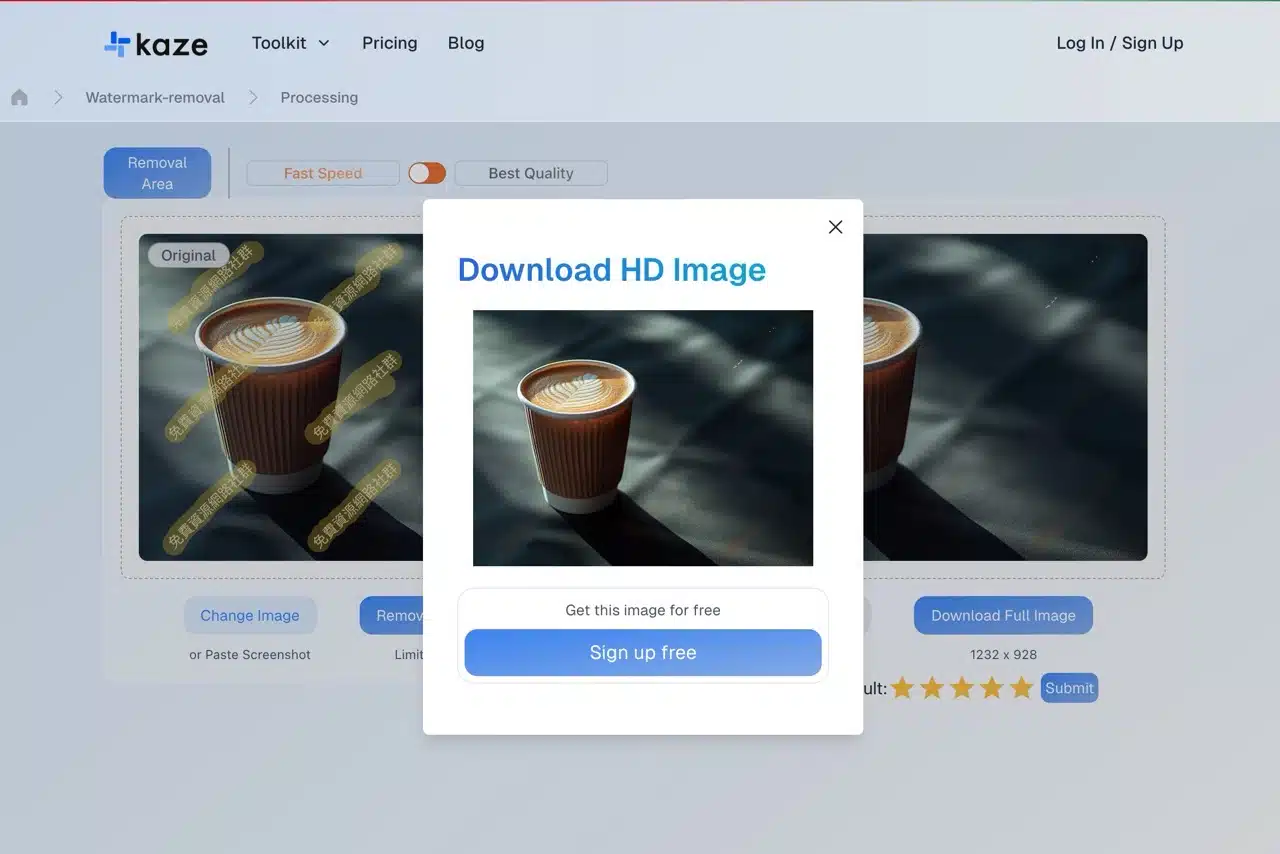1280x854 pixels.
Task: Rate result with the first star
Action: click(x=903, y=688)
